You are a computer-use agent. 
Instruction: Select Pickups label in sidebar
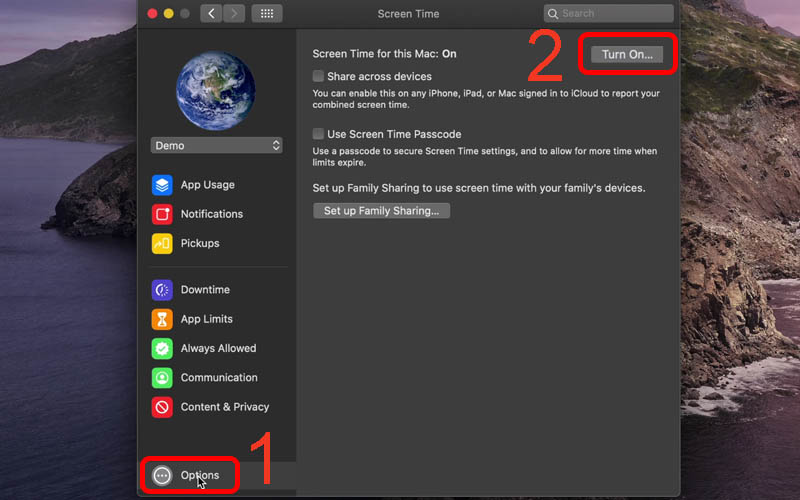pos(200,243)
